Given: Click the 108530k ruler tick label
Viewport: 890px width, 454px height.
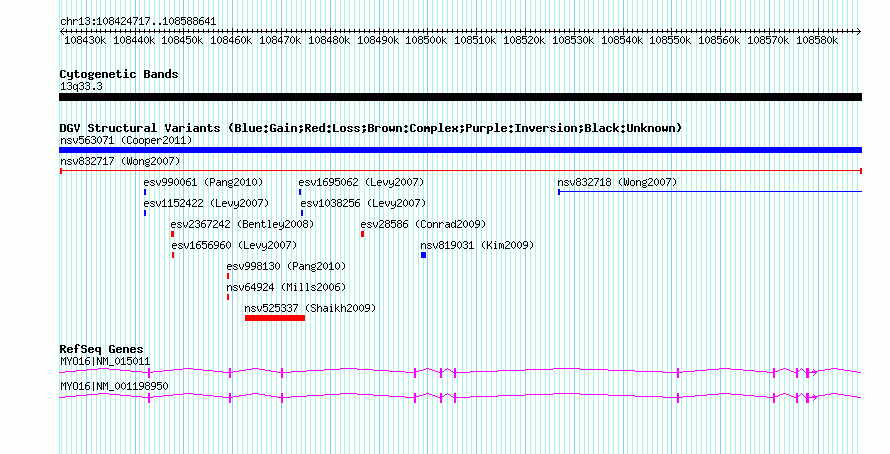Looking at the screenshot, I should pos(573,40).
